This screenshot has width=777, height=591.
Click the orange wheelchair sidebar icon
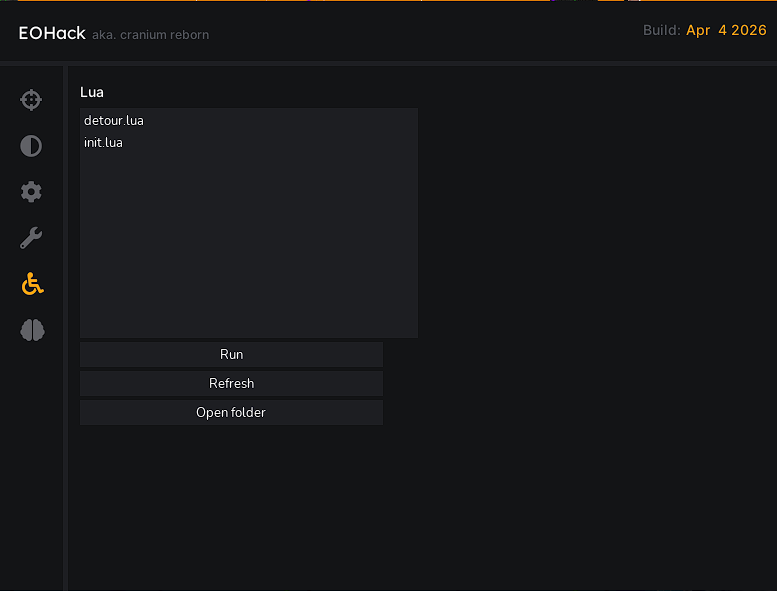click(x=32, y=284)
